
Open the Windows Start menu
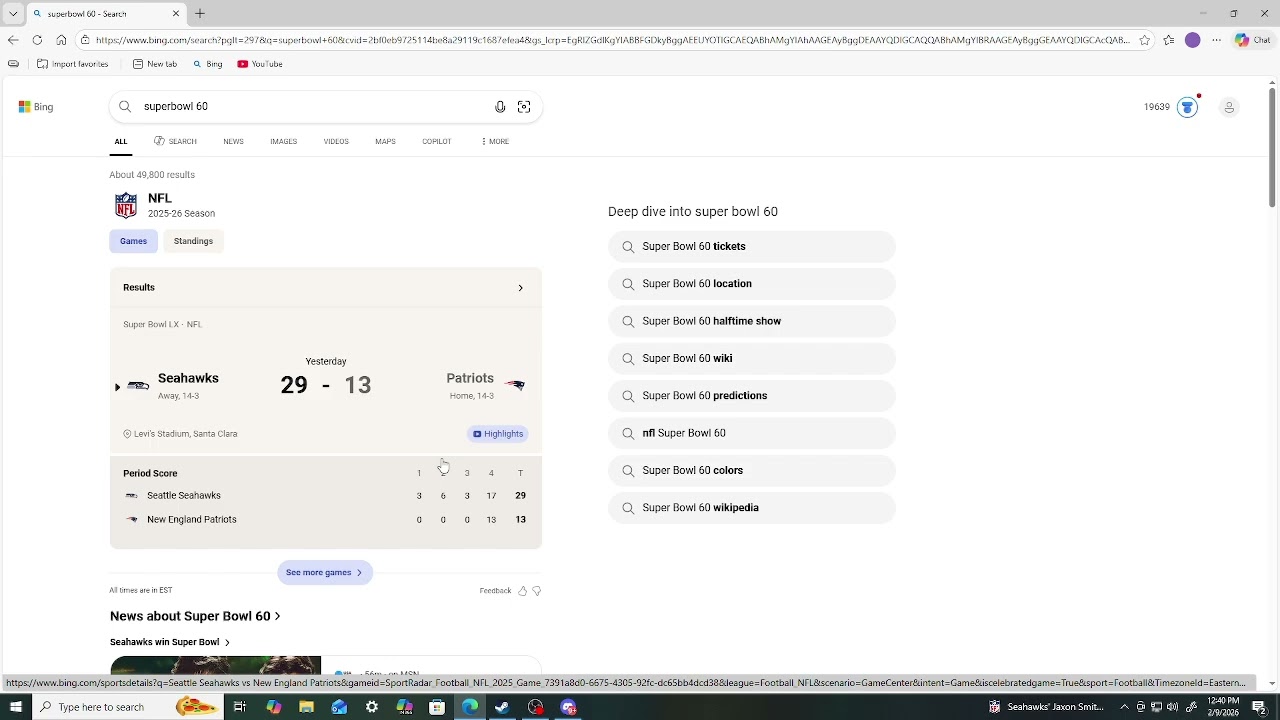(15, 707)
